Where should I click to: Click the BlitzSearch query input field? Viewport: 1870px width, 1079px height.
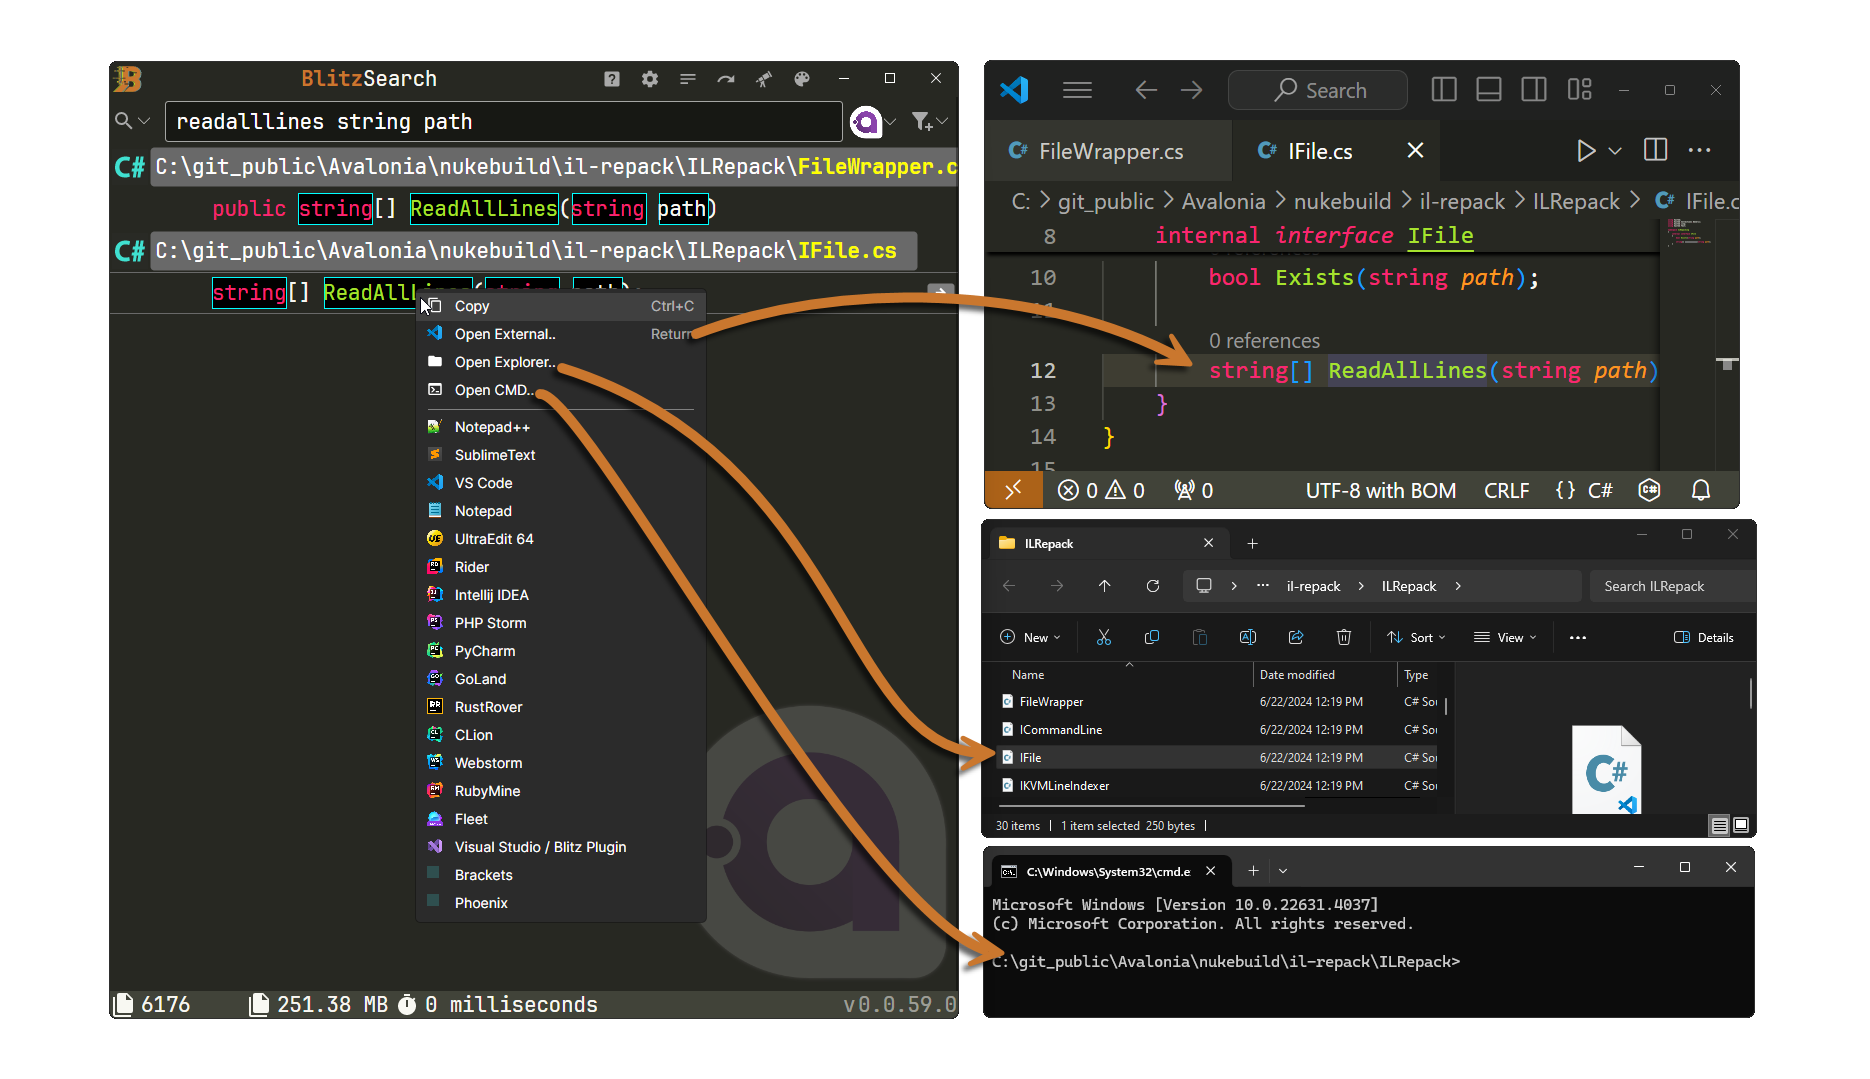(503, 122)
